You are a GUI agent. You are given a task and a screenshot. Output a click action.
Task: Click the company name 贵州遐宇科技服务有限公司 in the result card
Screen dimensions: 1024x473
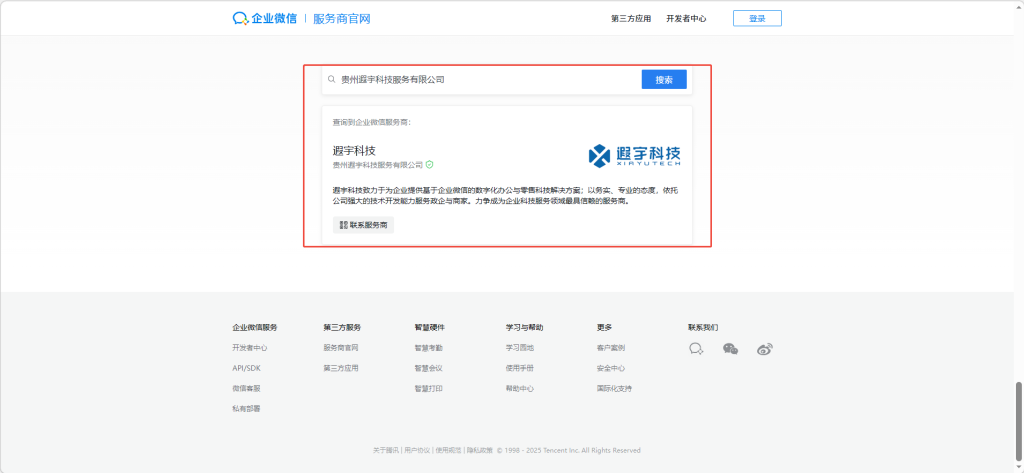click(377, 165)
